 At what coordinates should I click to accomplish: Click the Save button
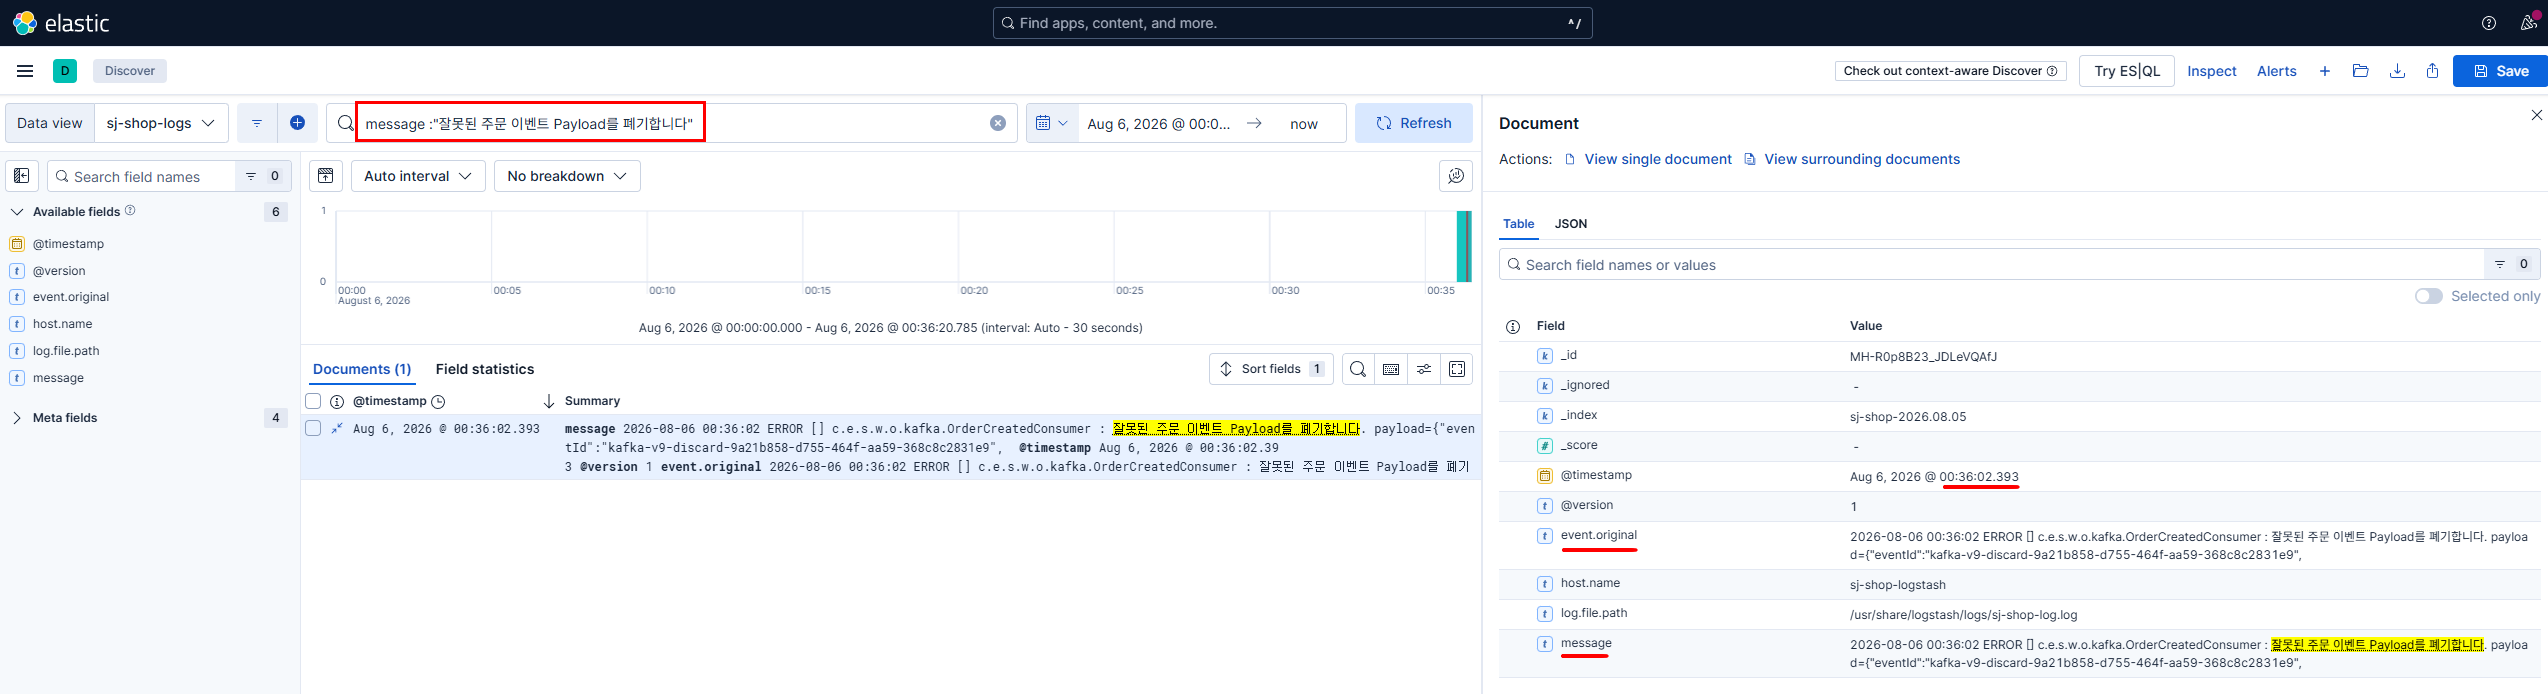tap(2500, 71)
